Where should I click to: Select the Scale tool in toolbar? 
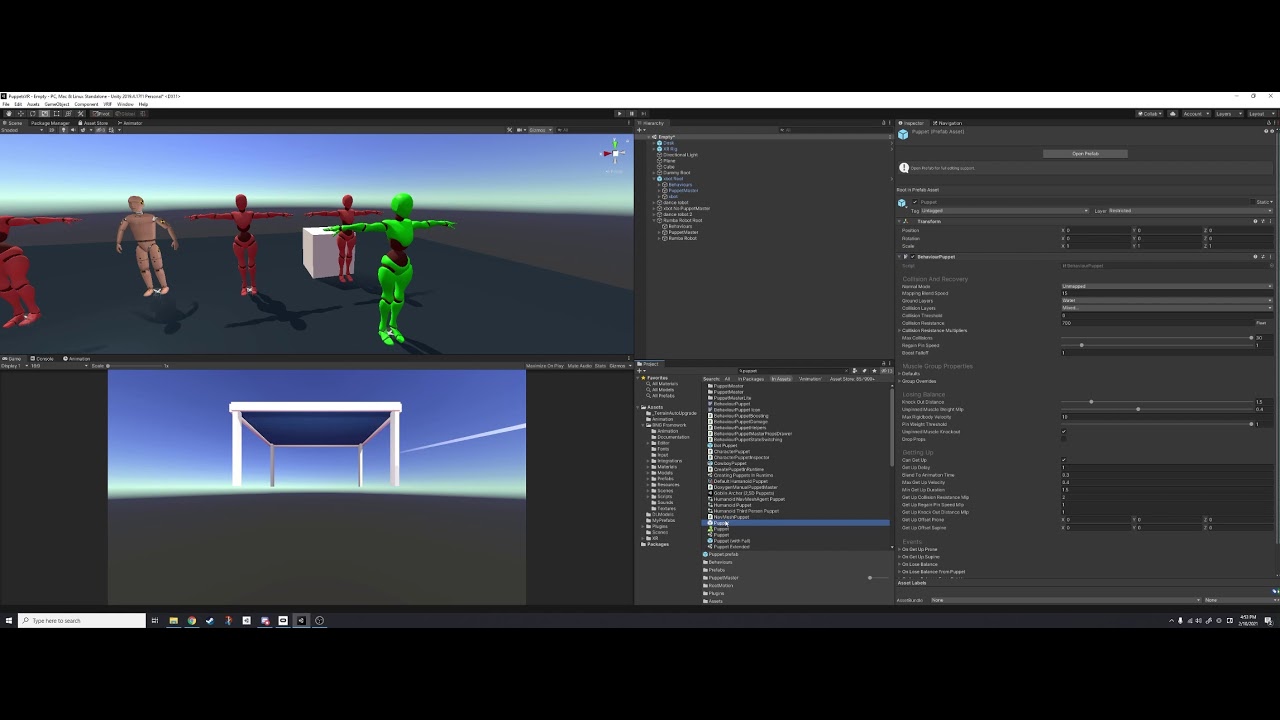pyautogui.click(x=45, y=114)
